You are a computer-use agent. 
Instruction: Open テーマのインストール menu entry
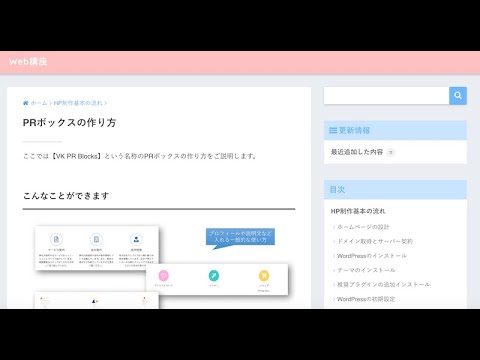(x=366, y=270)
